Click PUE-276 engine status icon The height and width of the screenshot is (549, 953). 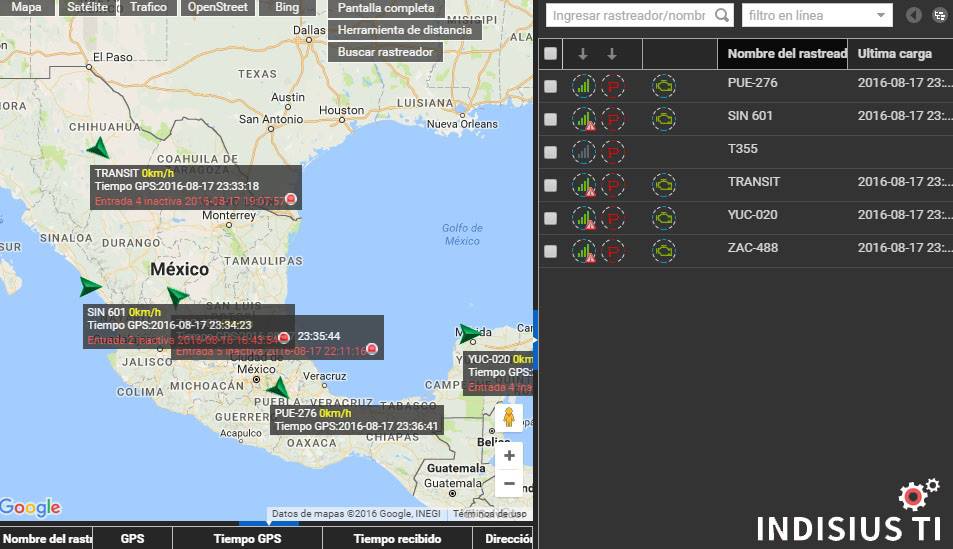tap(664, 86)
